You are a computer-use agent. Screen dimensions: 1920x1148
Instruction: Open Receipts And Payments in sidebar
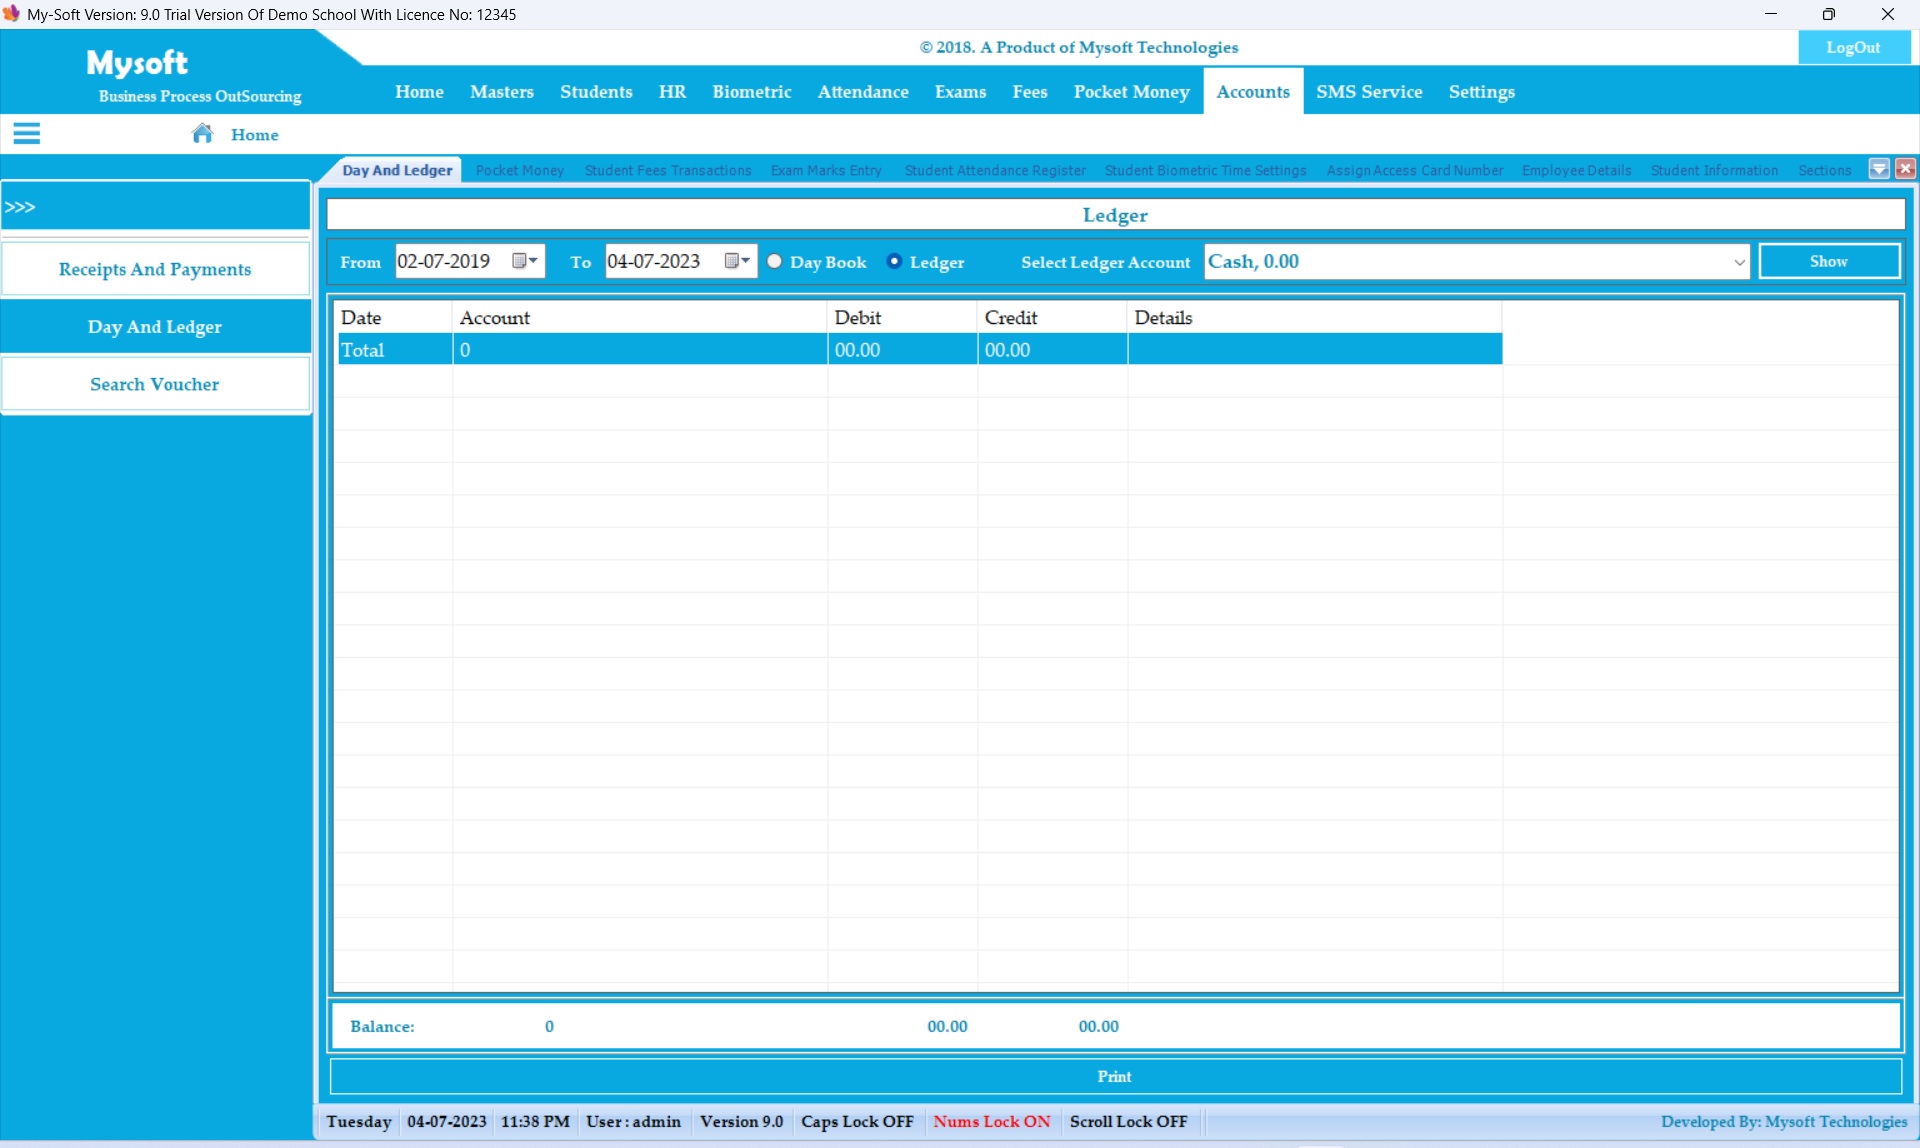tap(155, 269)
